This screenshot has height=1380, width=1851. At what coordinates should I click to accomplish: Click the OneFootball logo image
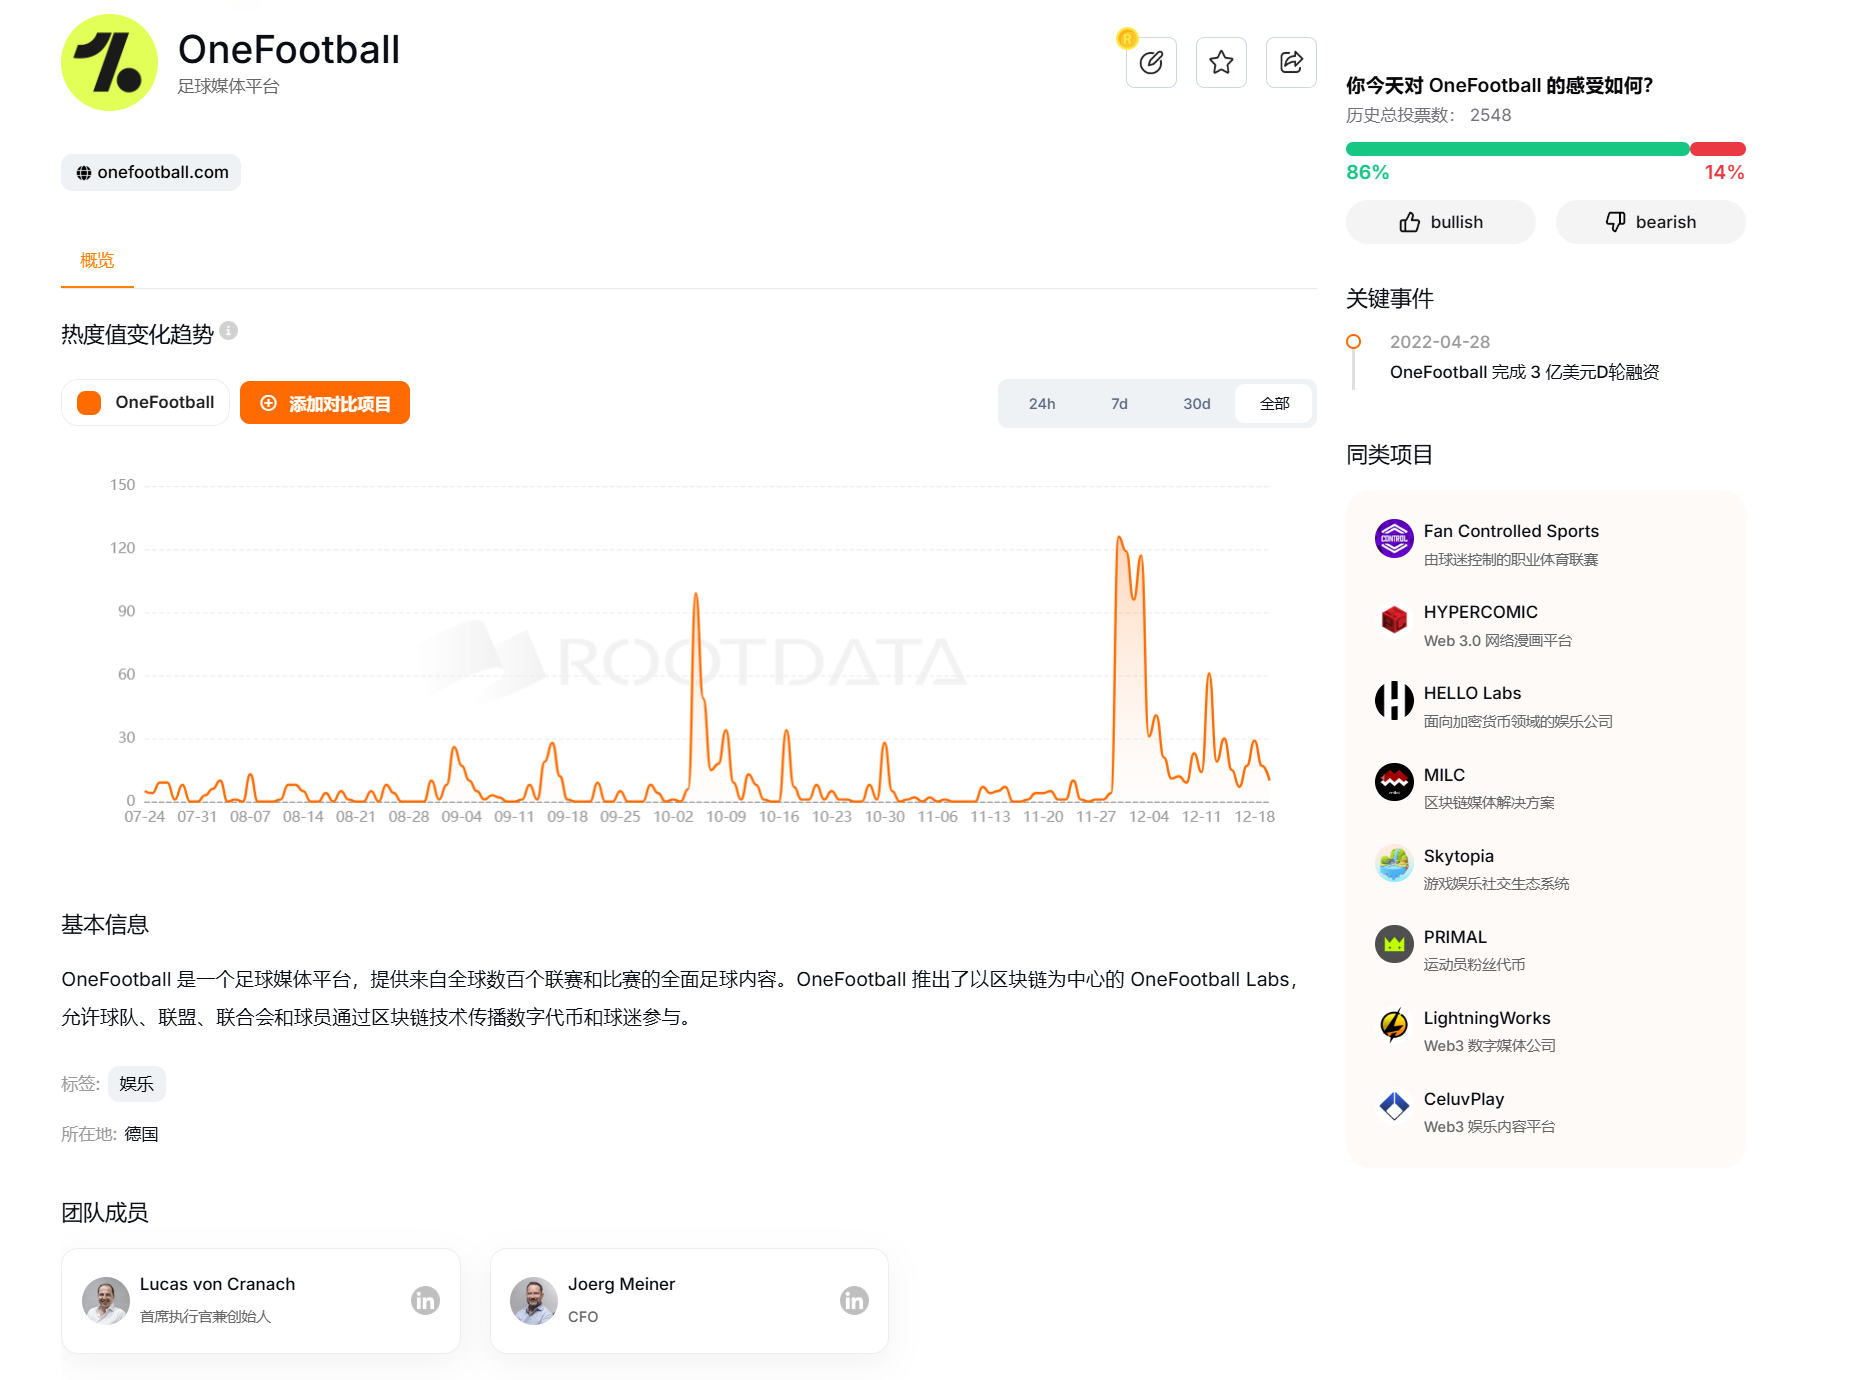[x=109, y=62]
